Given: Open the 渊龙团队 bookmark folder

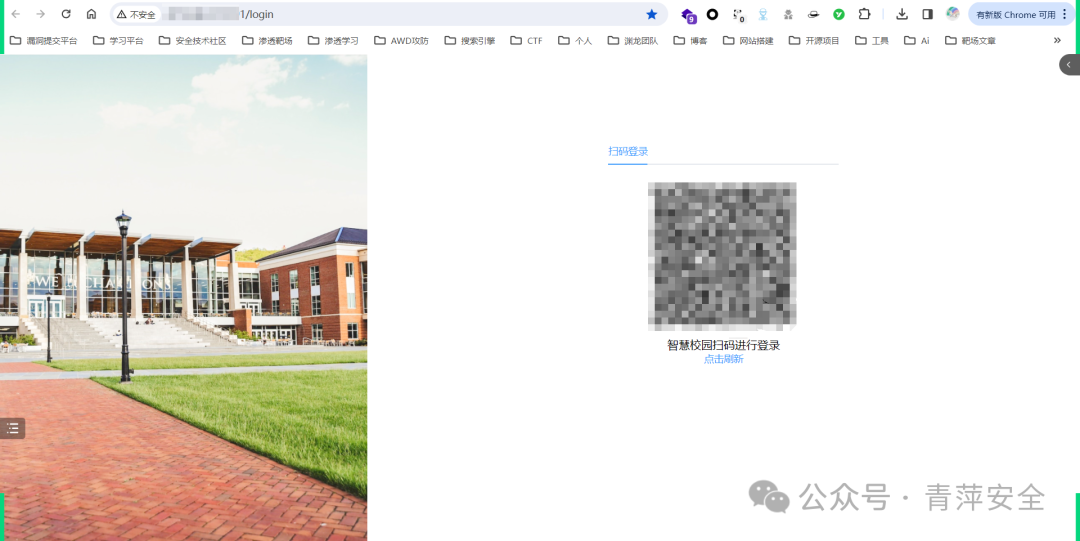Looking at the screenshot, I should [632, 41].
